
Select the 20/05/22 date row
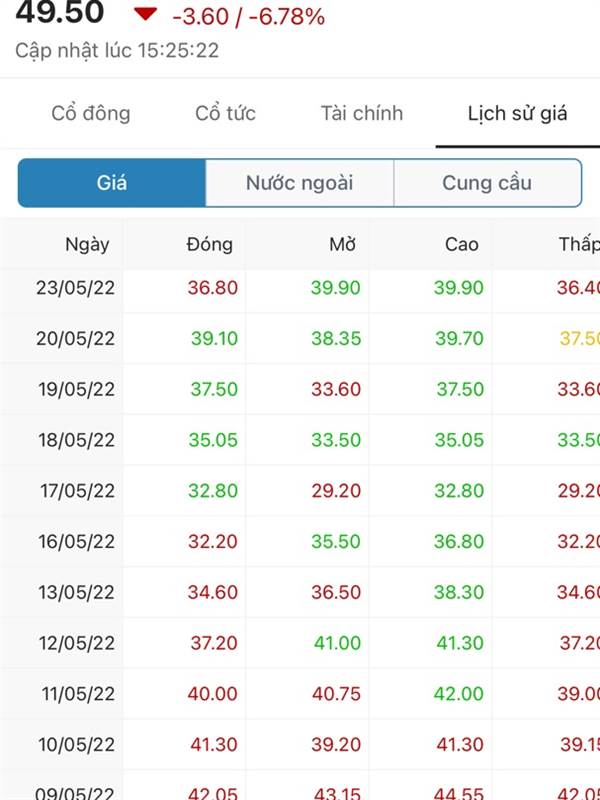[x=300, y=338]
